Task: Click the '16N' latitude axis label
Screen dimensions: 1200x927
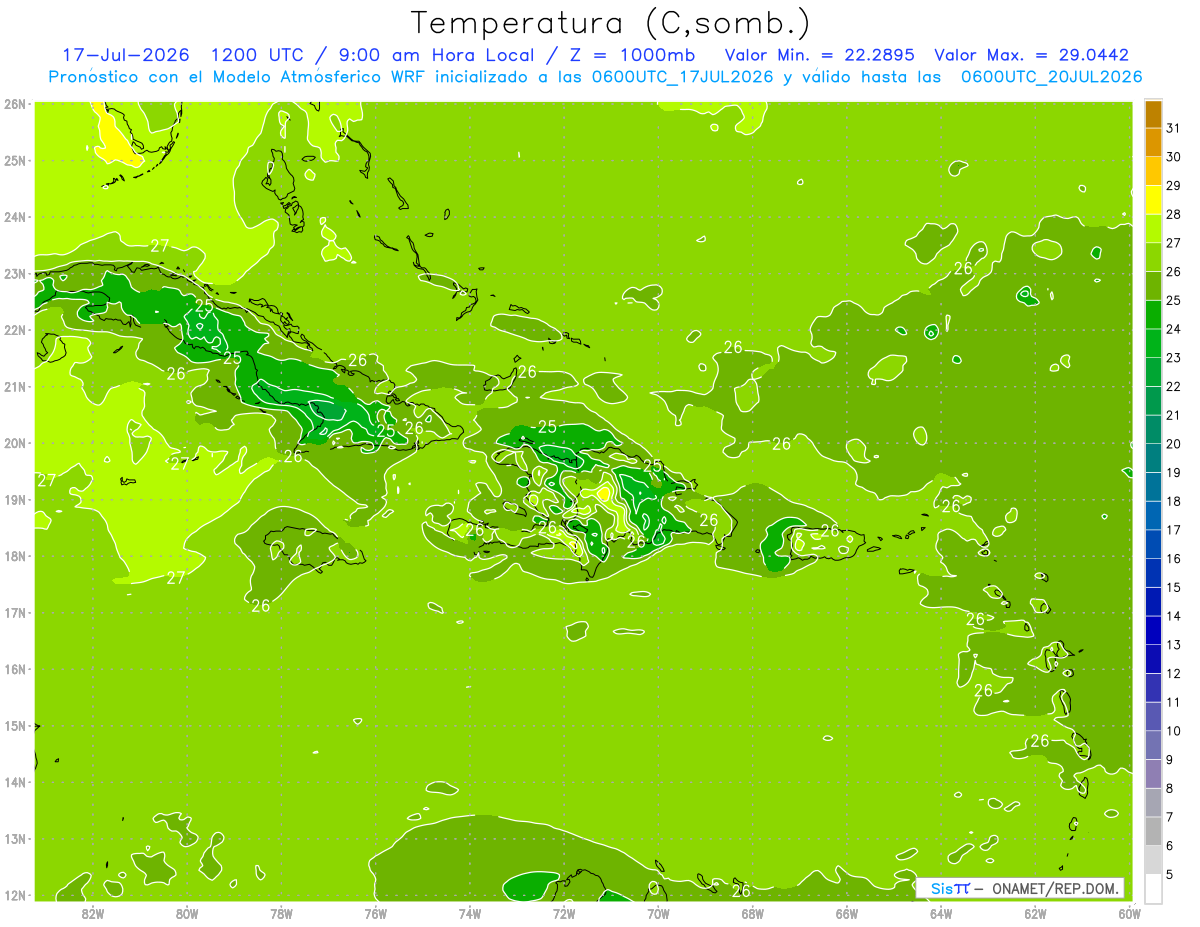Action: tap(15, 669)
